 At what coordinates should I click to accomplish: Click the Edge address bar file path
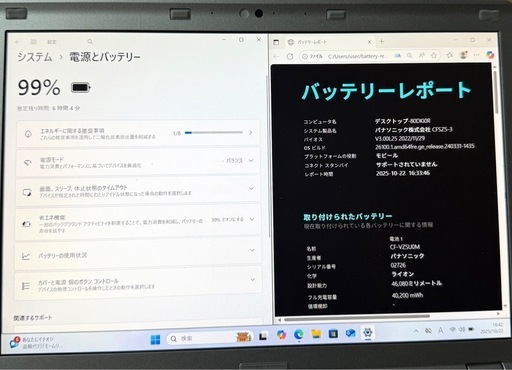(x=358, y=56)
